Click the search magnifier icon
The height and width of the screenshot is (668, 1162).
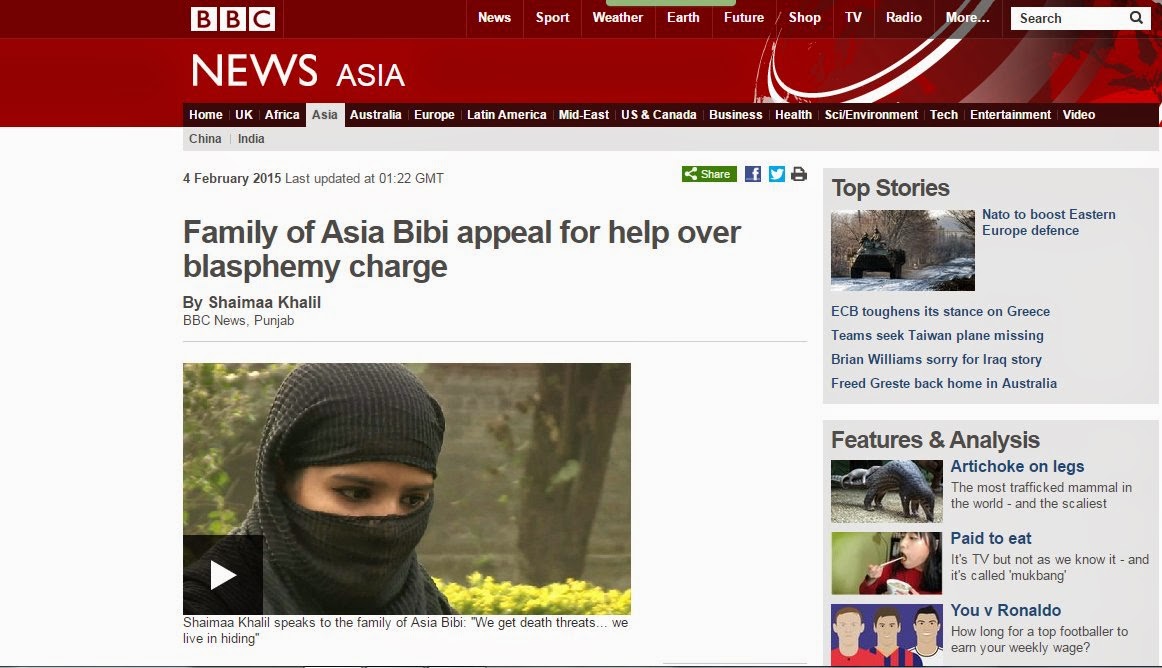[1136, 18]
